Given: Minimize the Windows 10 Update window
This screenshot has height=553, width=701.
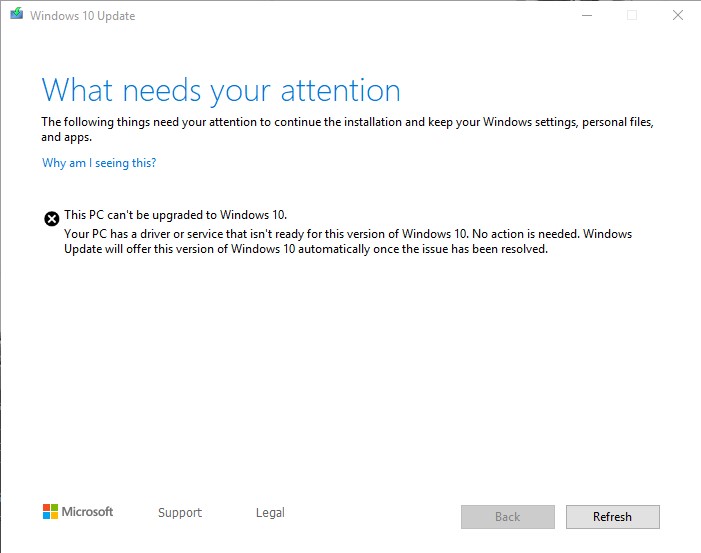Looking at the screenshot, I should pyautogui.click(x=584, y=15).
